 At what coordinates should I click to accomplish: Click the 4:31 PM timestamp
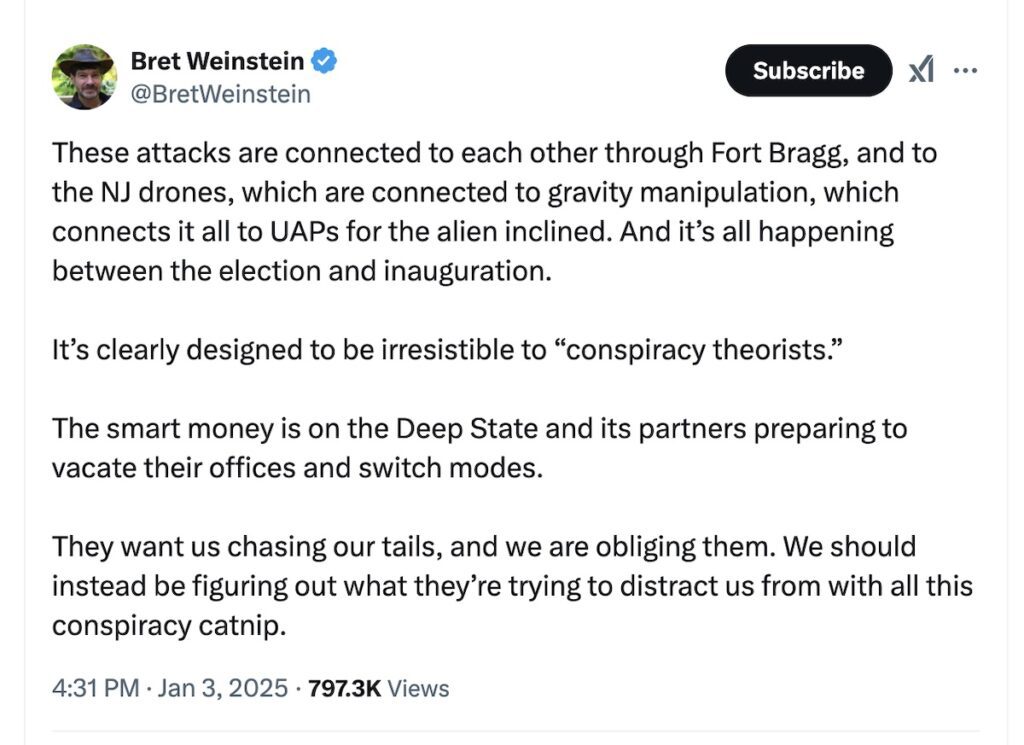click(95, 688)
